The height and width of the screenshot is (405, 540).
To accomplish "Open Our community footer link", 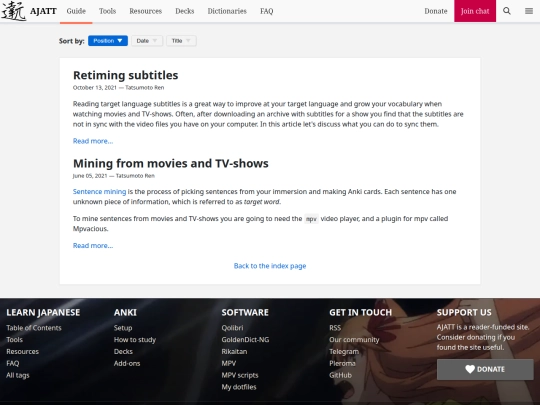I will pos(354,340).
